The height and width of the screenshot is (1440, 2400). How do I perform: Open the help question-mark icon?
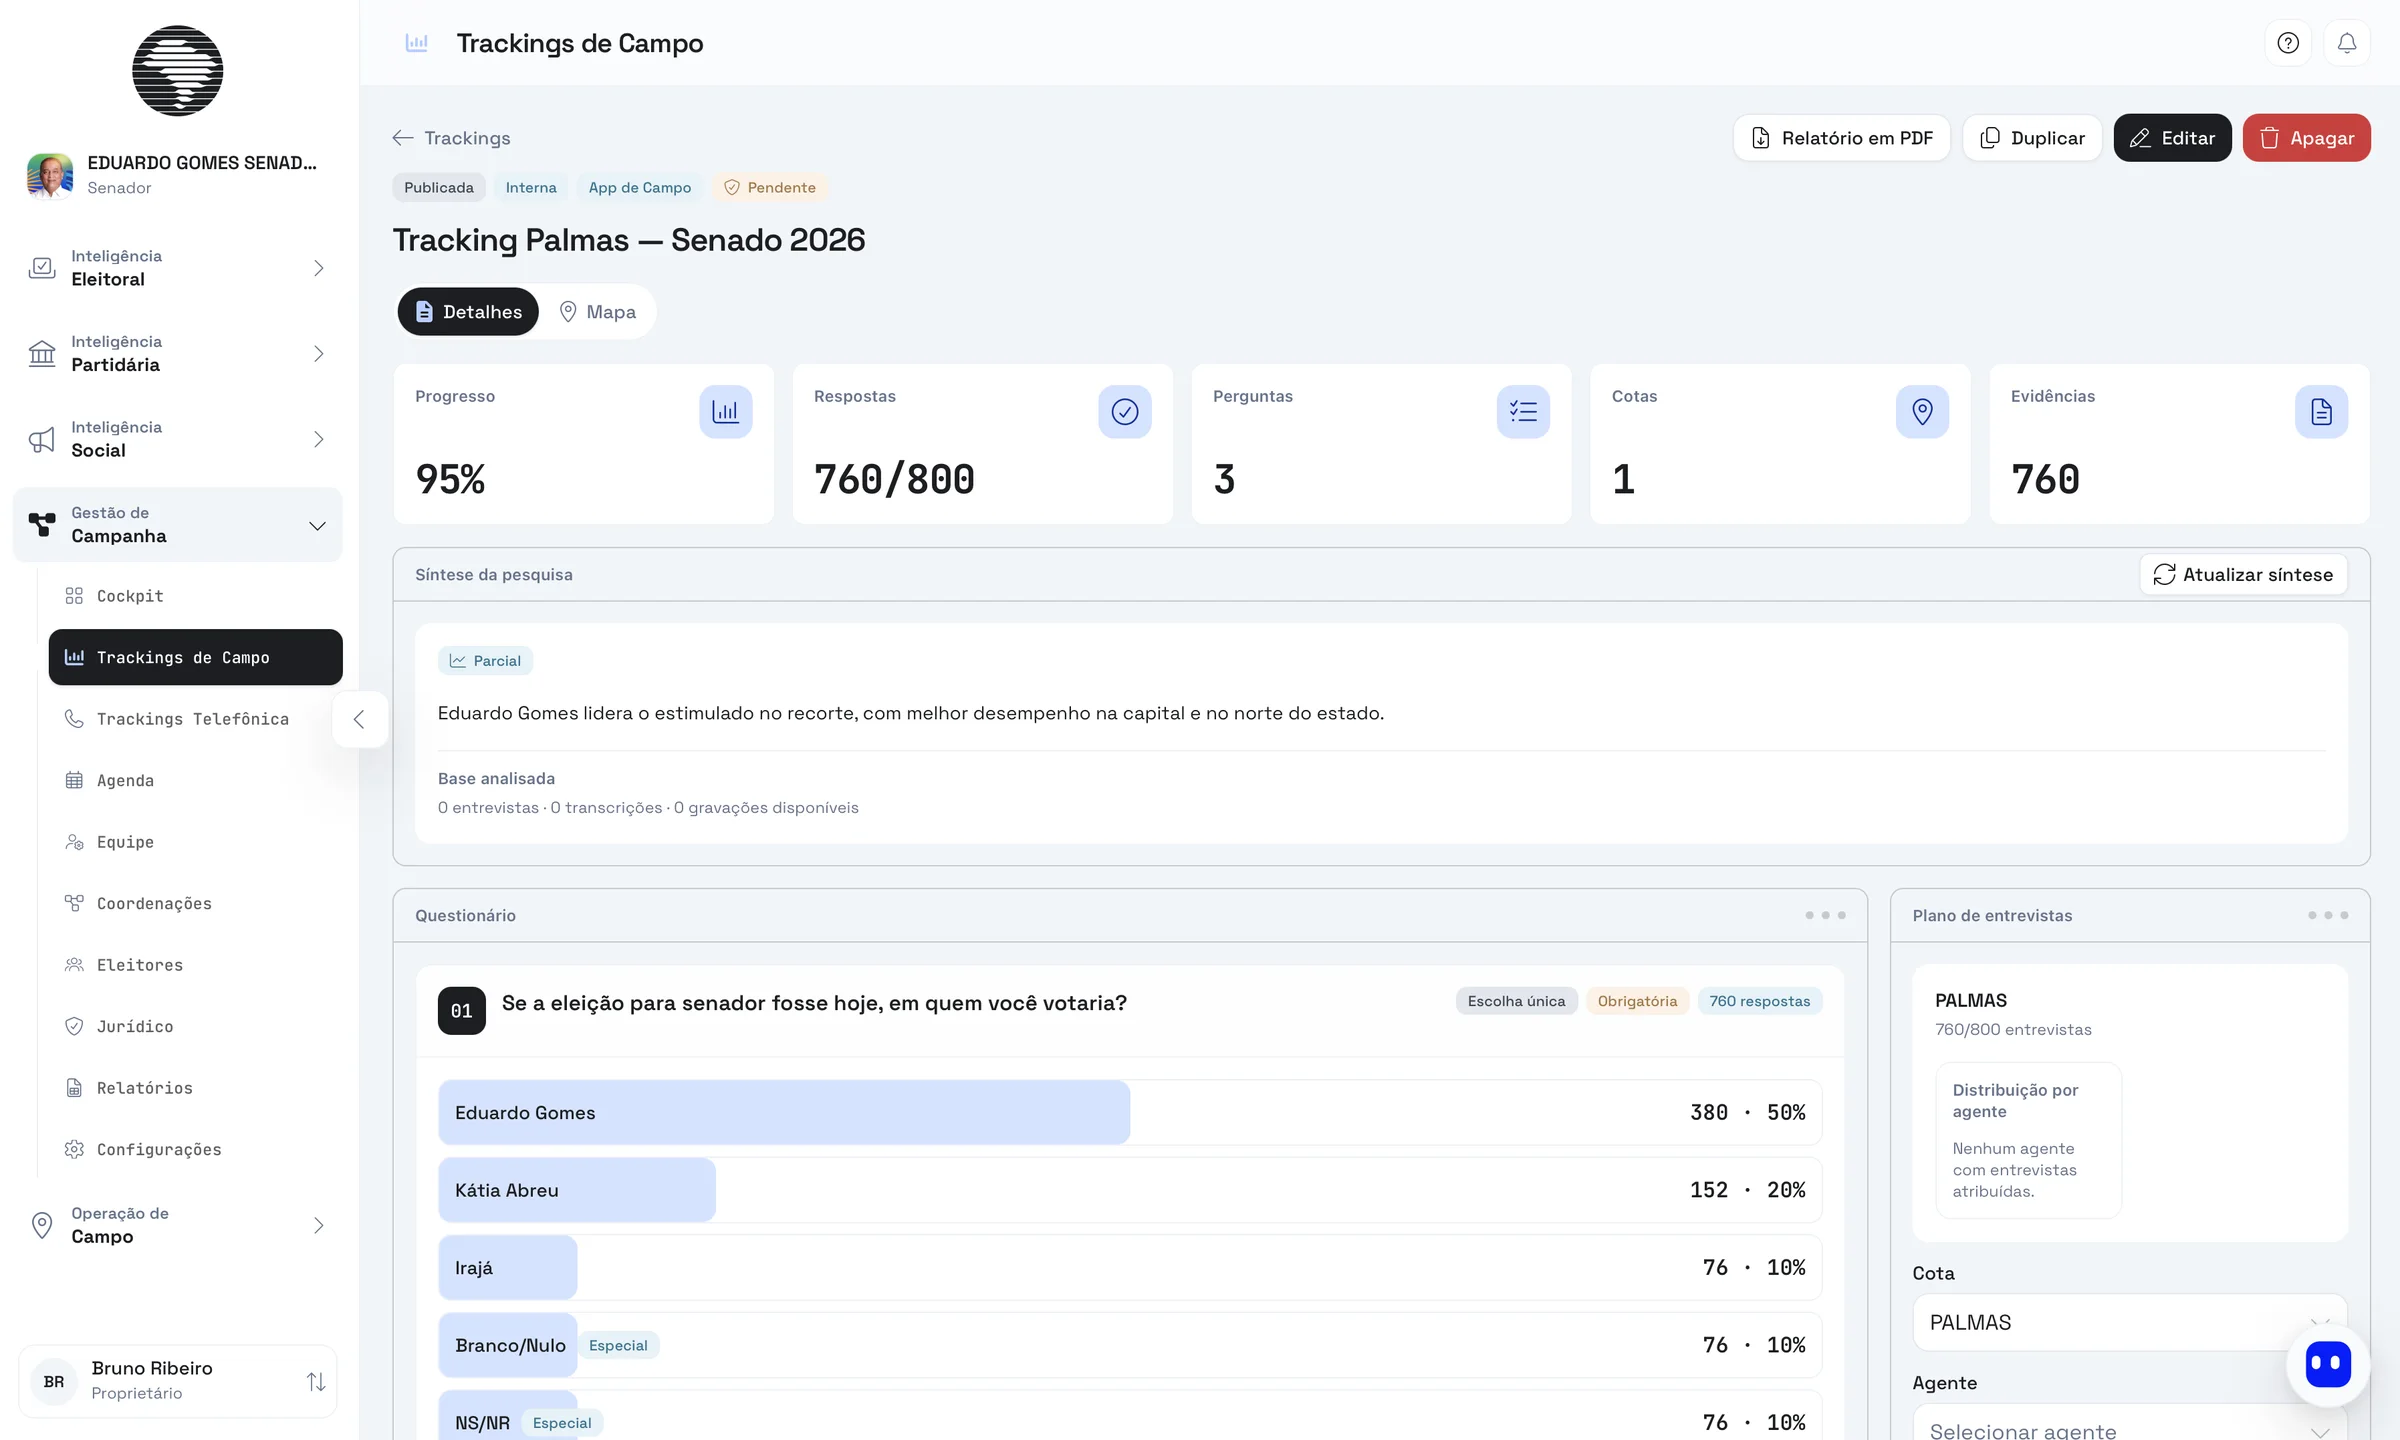[2288, 43]
